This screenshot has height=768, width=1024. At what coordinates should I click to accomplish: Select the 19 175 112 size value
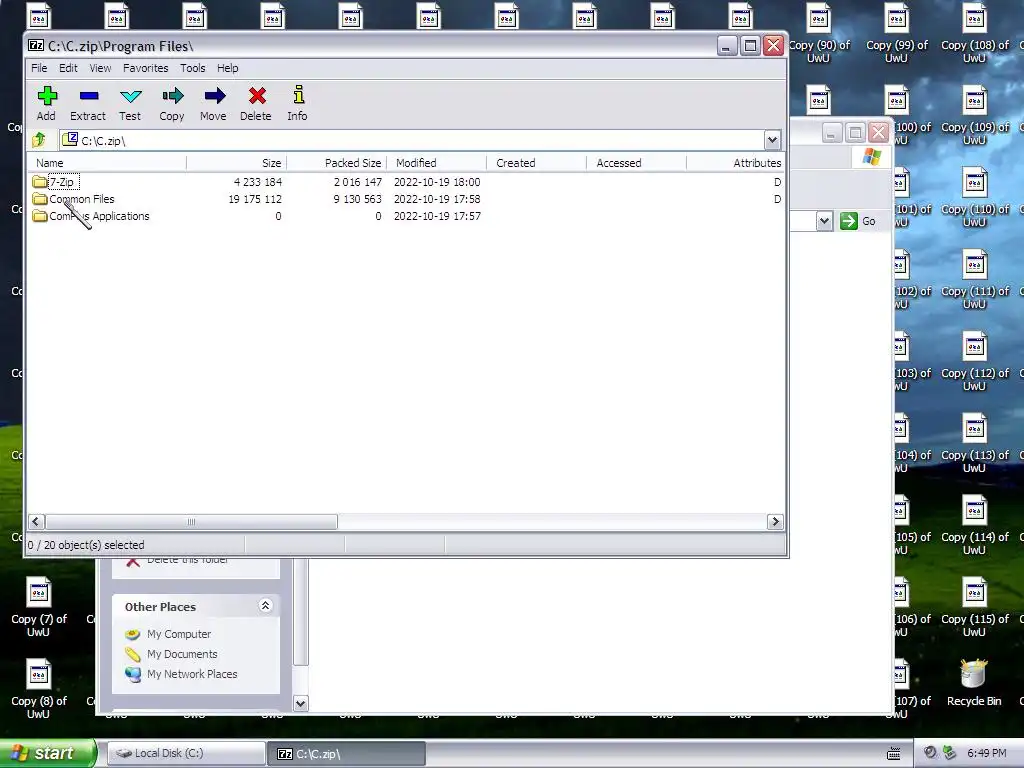(255, 199)
